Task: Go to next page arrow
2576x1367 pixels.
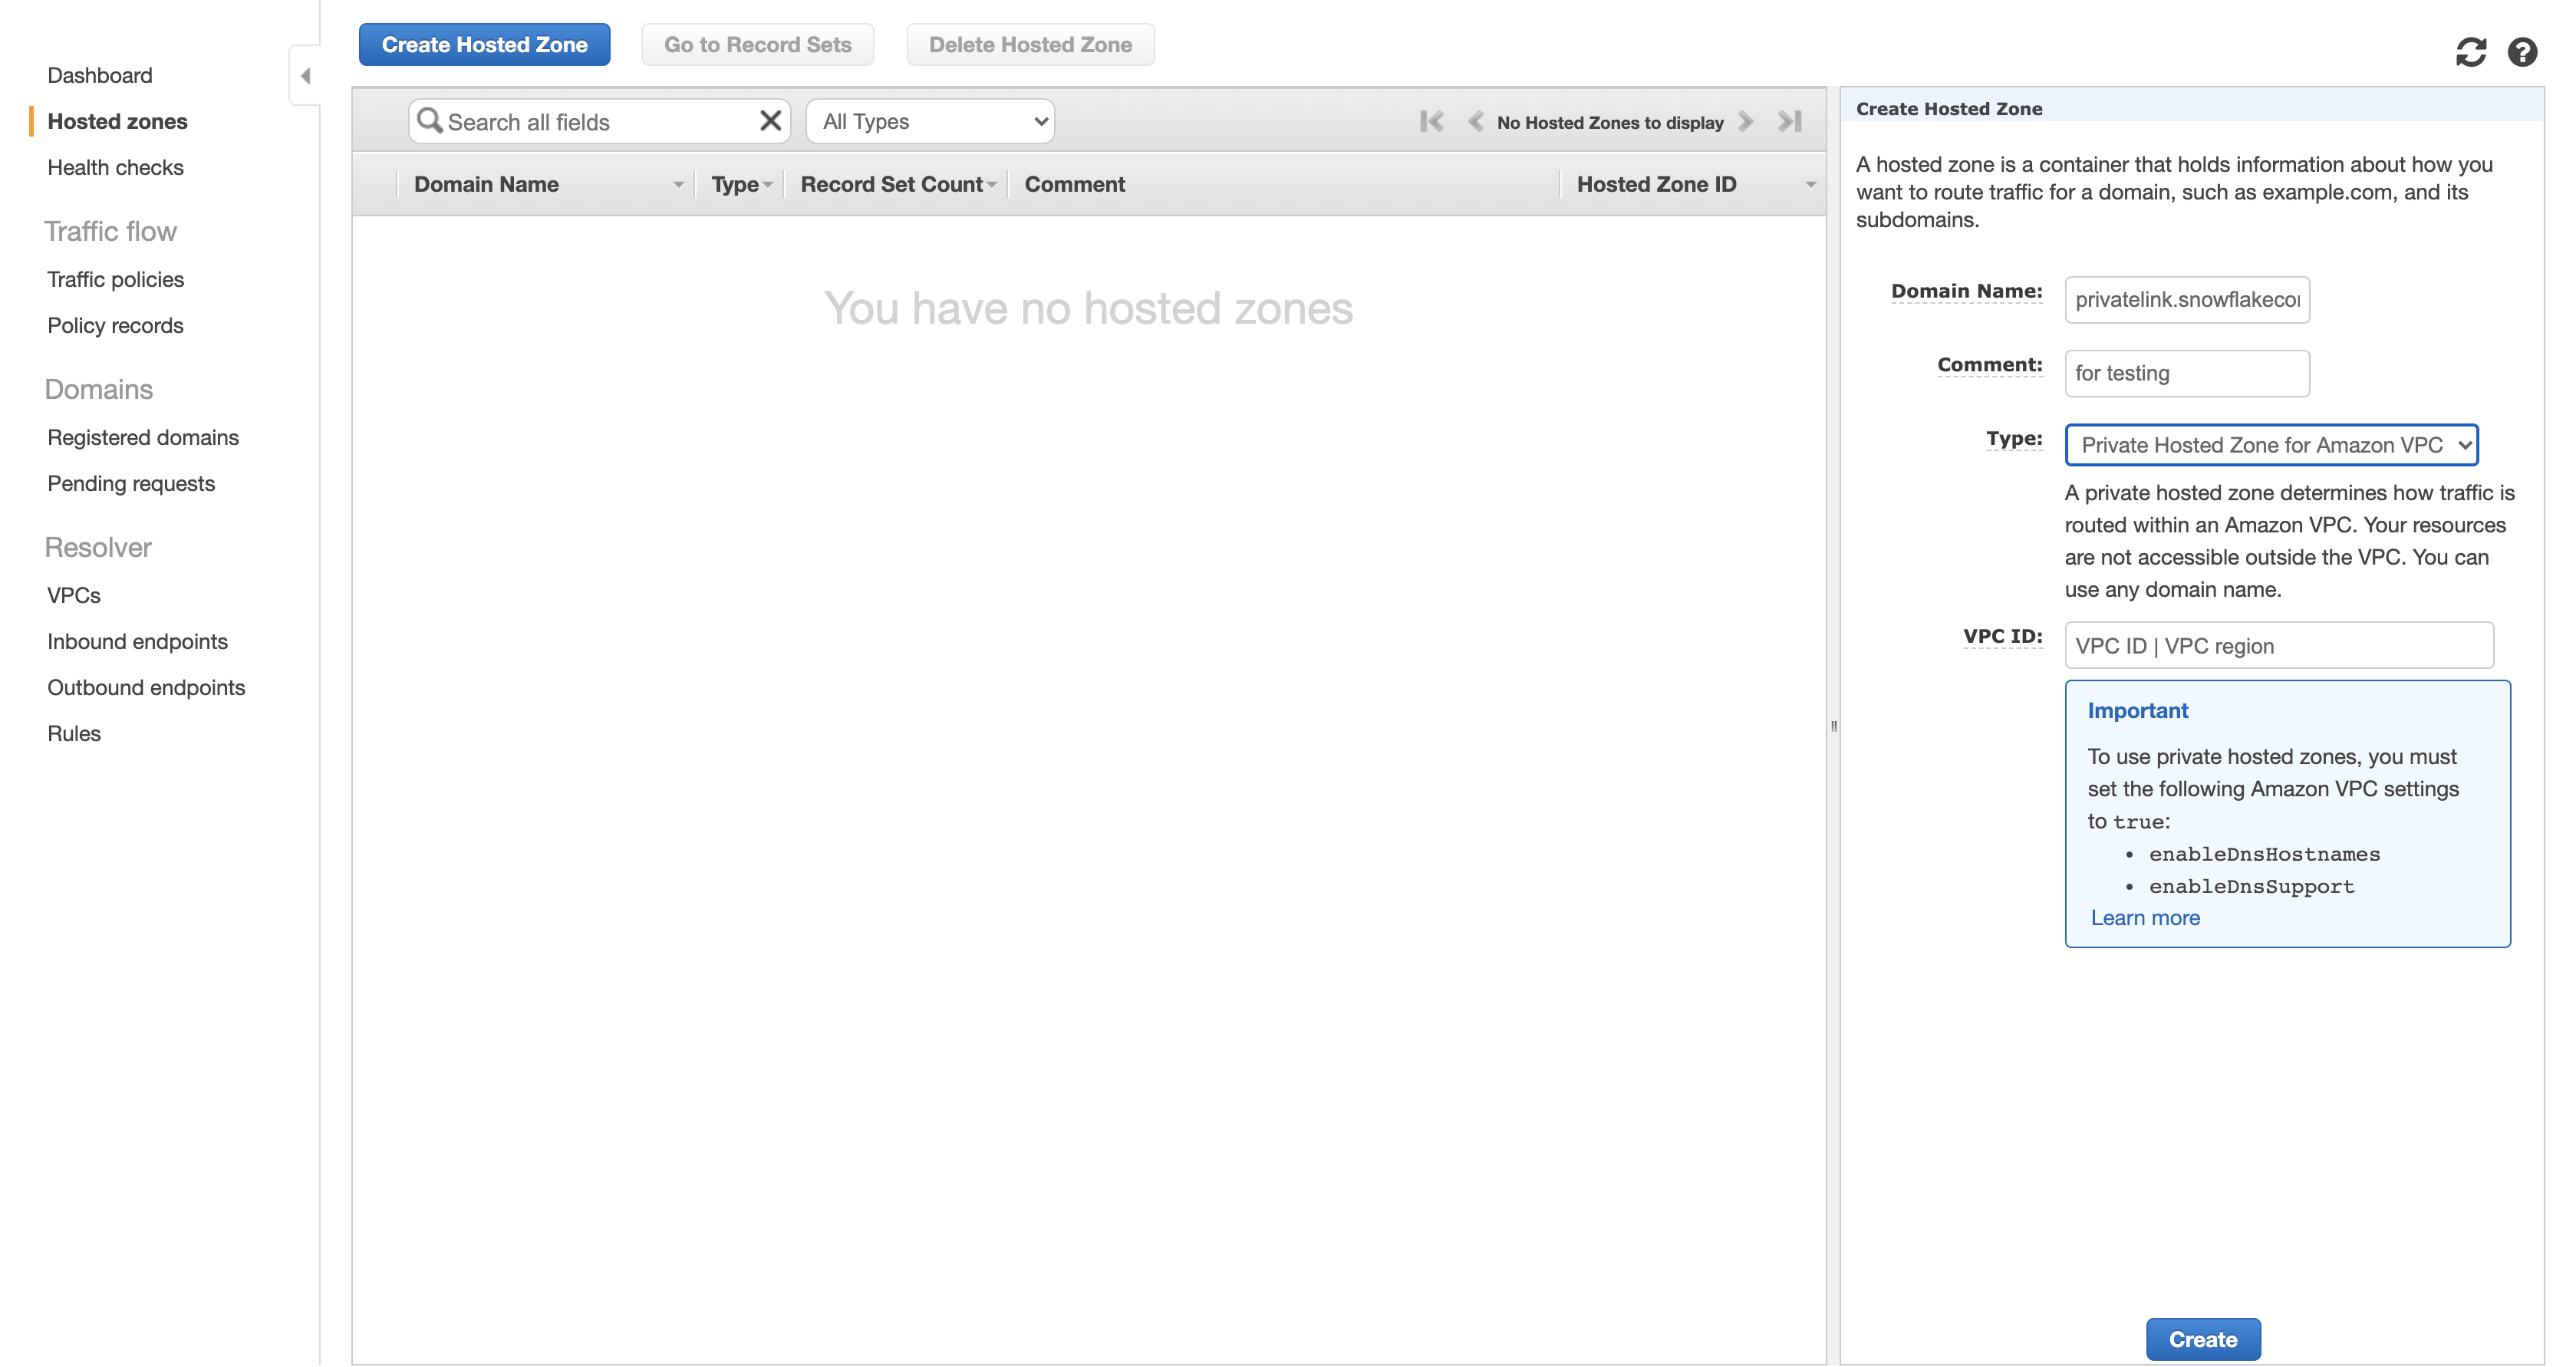Action: pos(1746,122)
